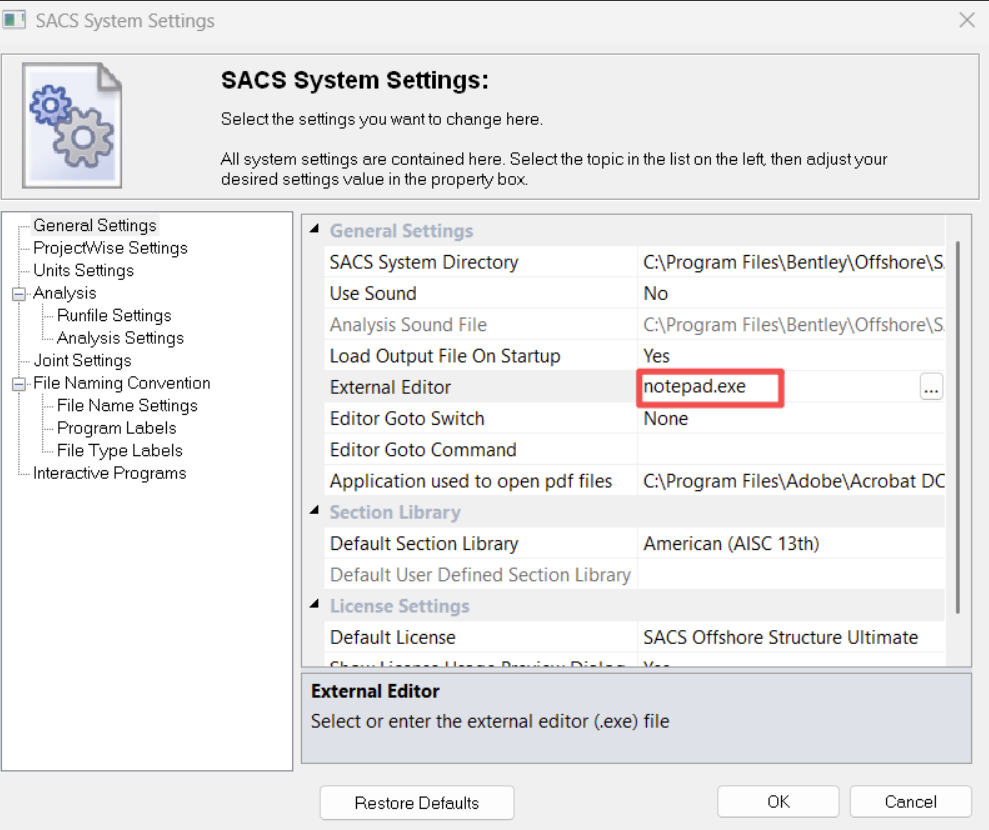This screenshot has width=989, height=830.
Task: Collapse the Analysis tree node
Action: click(x=18, y=294)
